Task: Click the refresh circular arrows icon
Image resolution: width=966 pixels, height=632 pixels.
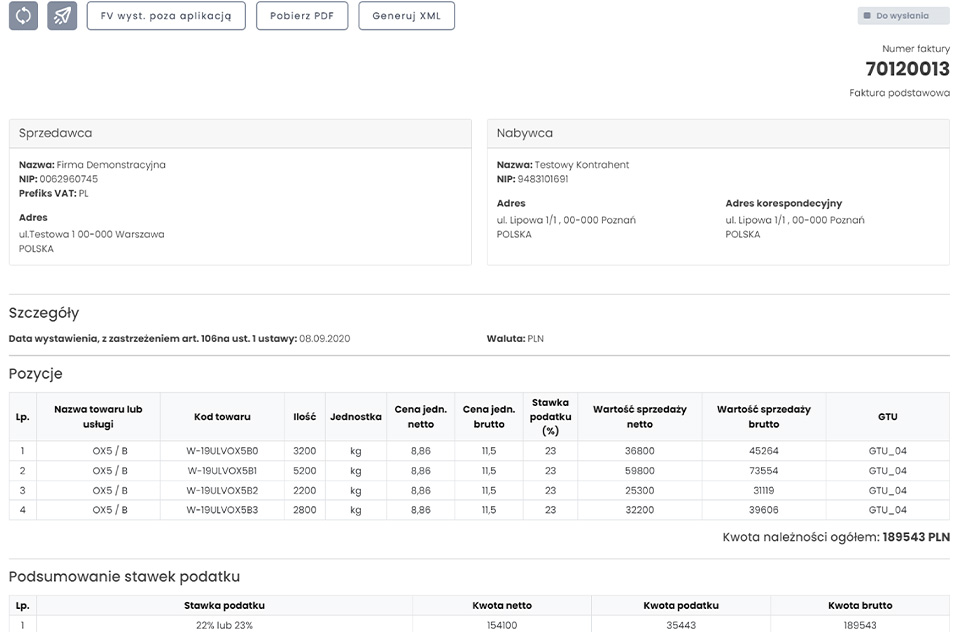Action: click(23, 16)
